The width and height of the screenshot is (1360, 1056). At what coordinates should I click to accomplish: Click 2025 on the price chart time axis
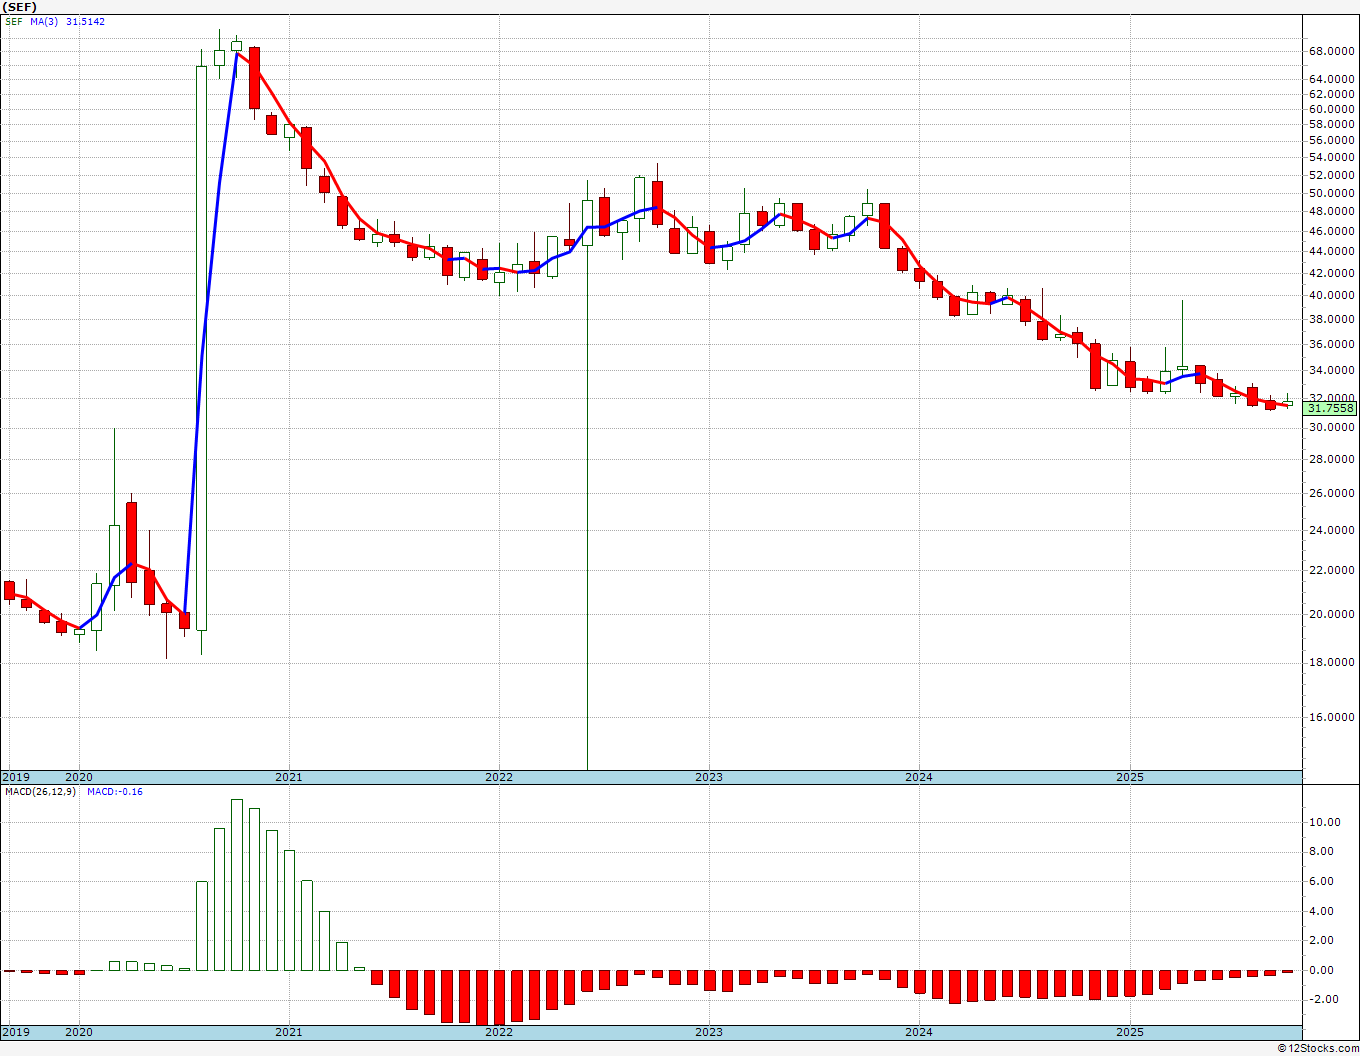coord(1130,777)
